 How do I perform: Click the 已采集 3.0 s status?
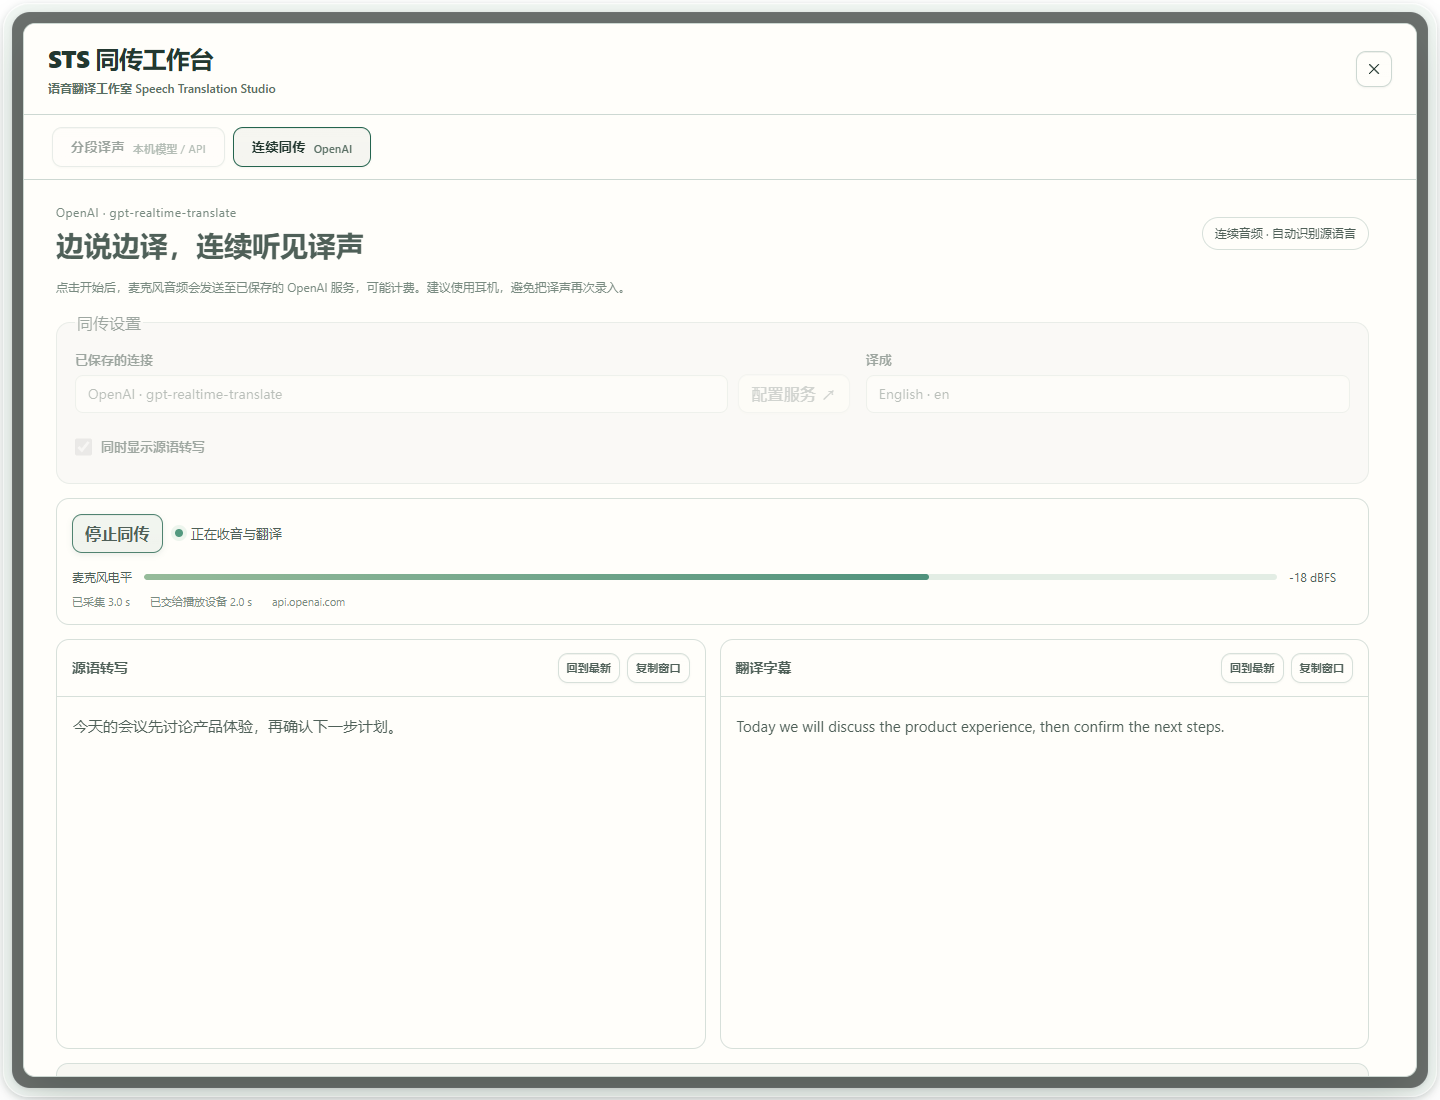click(x=101, y=602)
